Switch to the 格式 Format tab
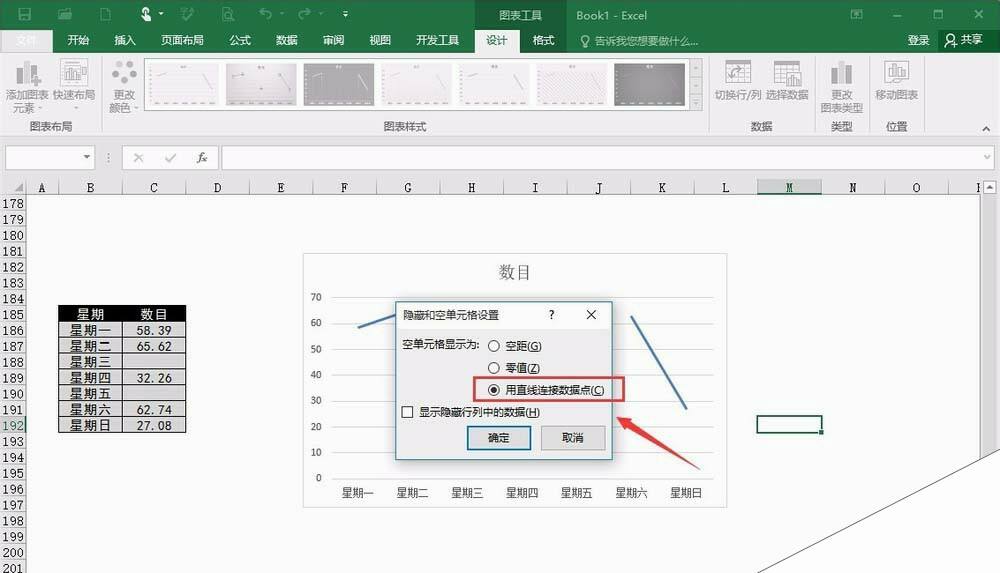Image resolution: width=1000 pixels, height=573 pixels. click(x=543, y=40)
